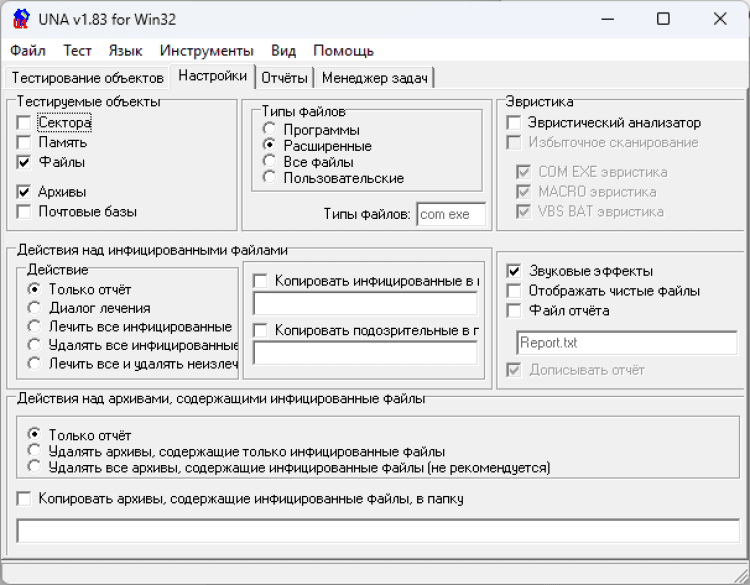Close the UNA window

(720, 19)
